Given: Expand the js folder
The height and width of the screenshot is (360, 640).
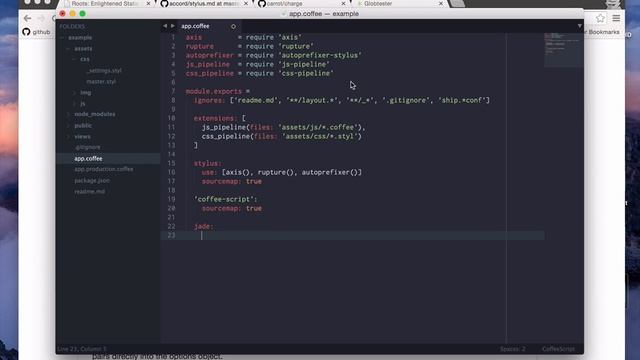Looking at the screenshot, I should (x=74, y=104).
